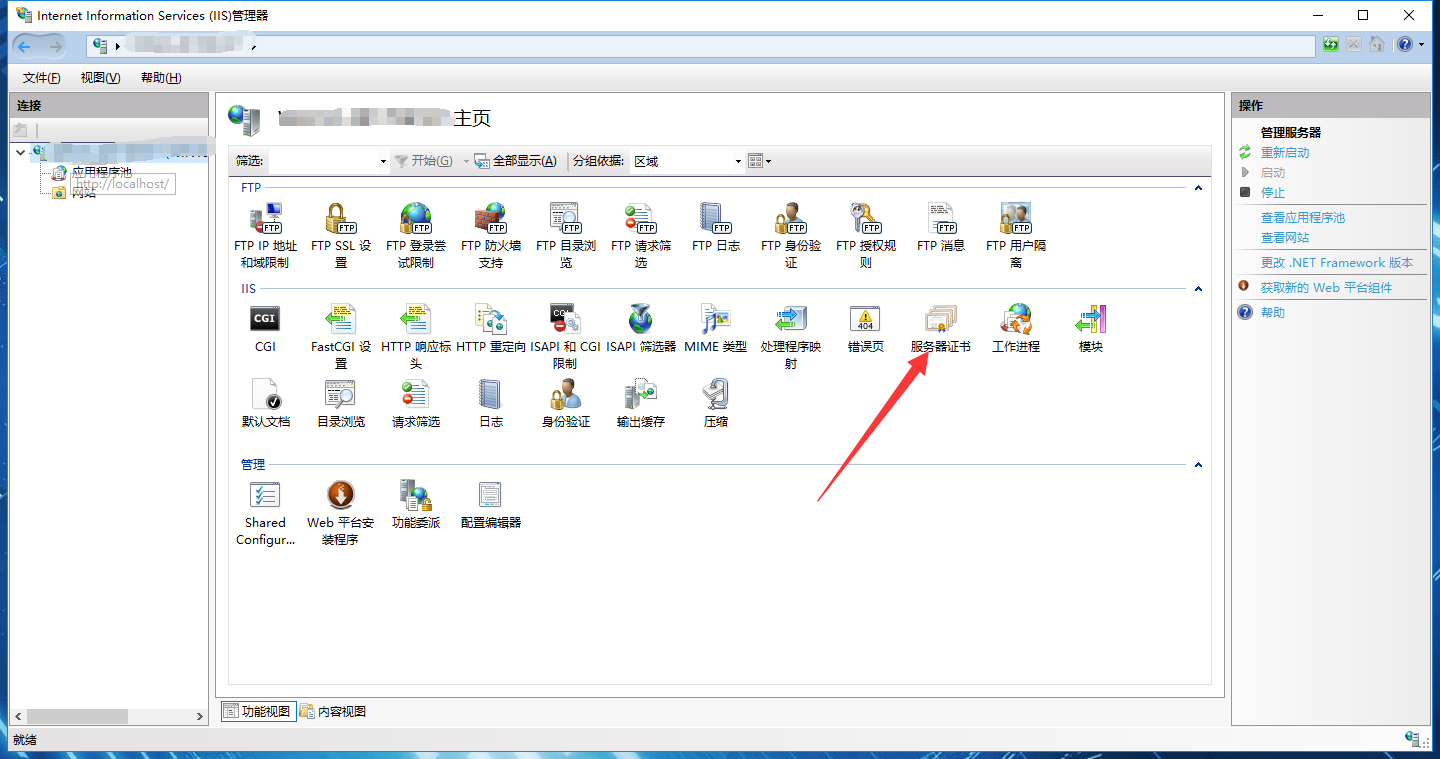This screenshot has width=1440, height=759.
Task: Click 全部显示(A) in filter toolbar
Action: [516, 161]
